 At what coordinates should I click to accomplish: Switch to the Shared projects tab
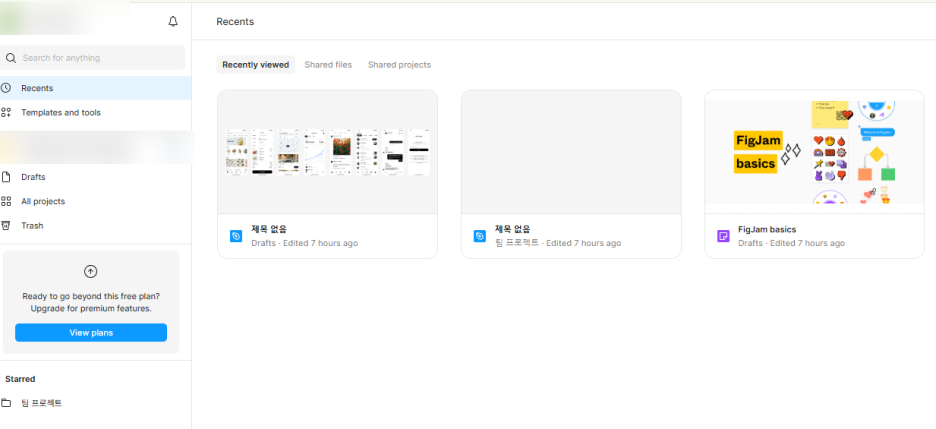(x=399, y=64)
